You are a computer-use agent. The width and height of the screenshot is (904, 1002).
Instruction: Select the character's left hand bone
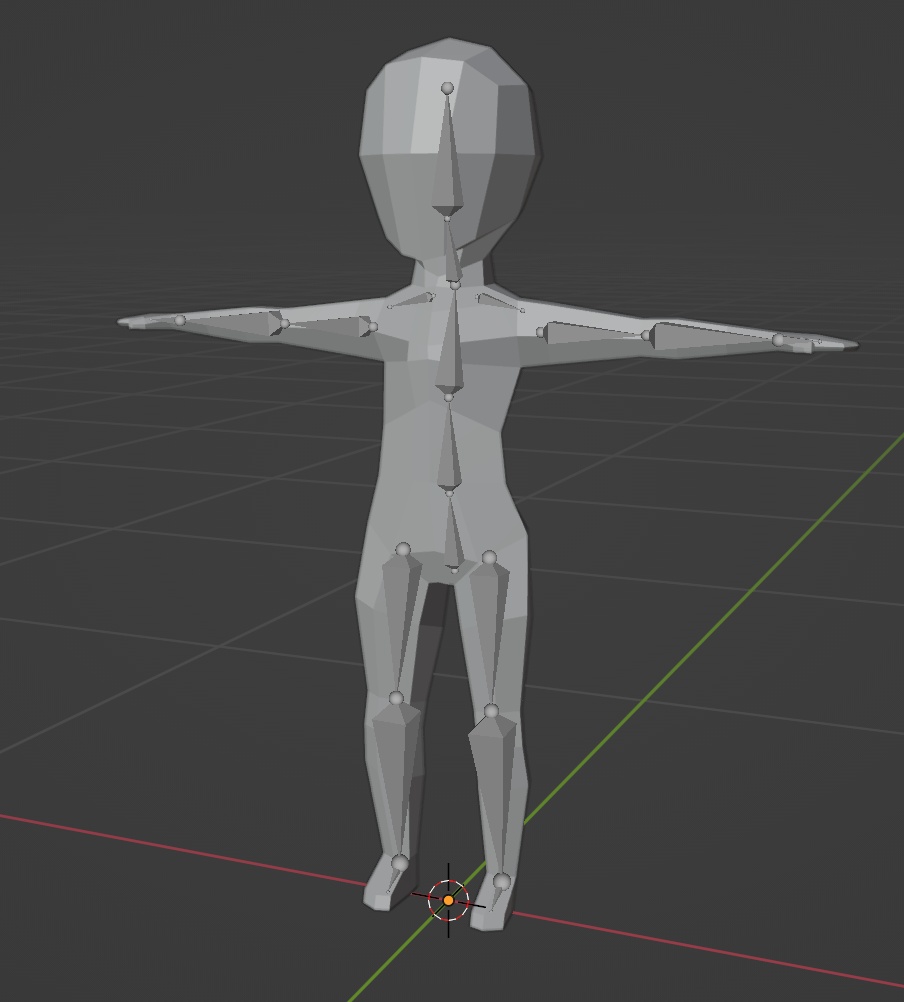(800, 342)
